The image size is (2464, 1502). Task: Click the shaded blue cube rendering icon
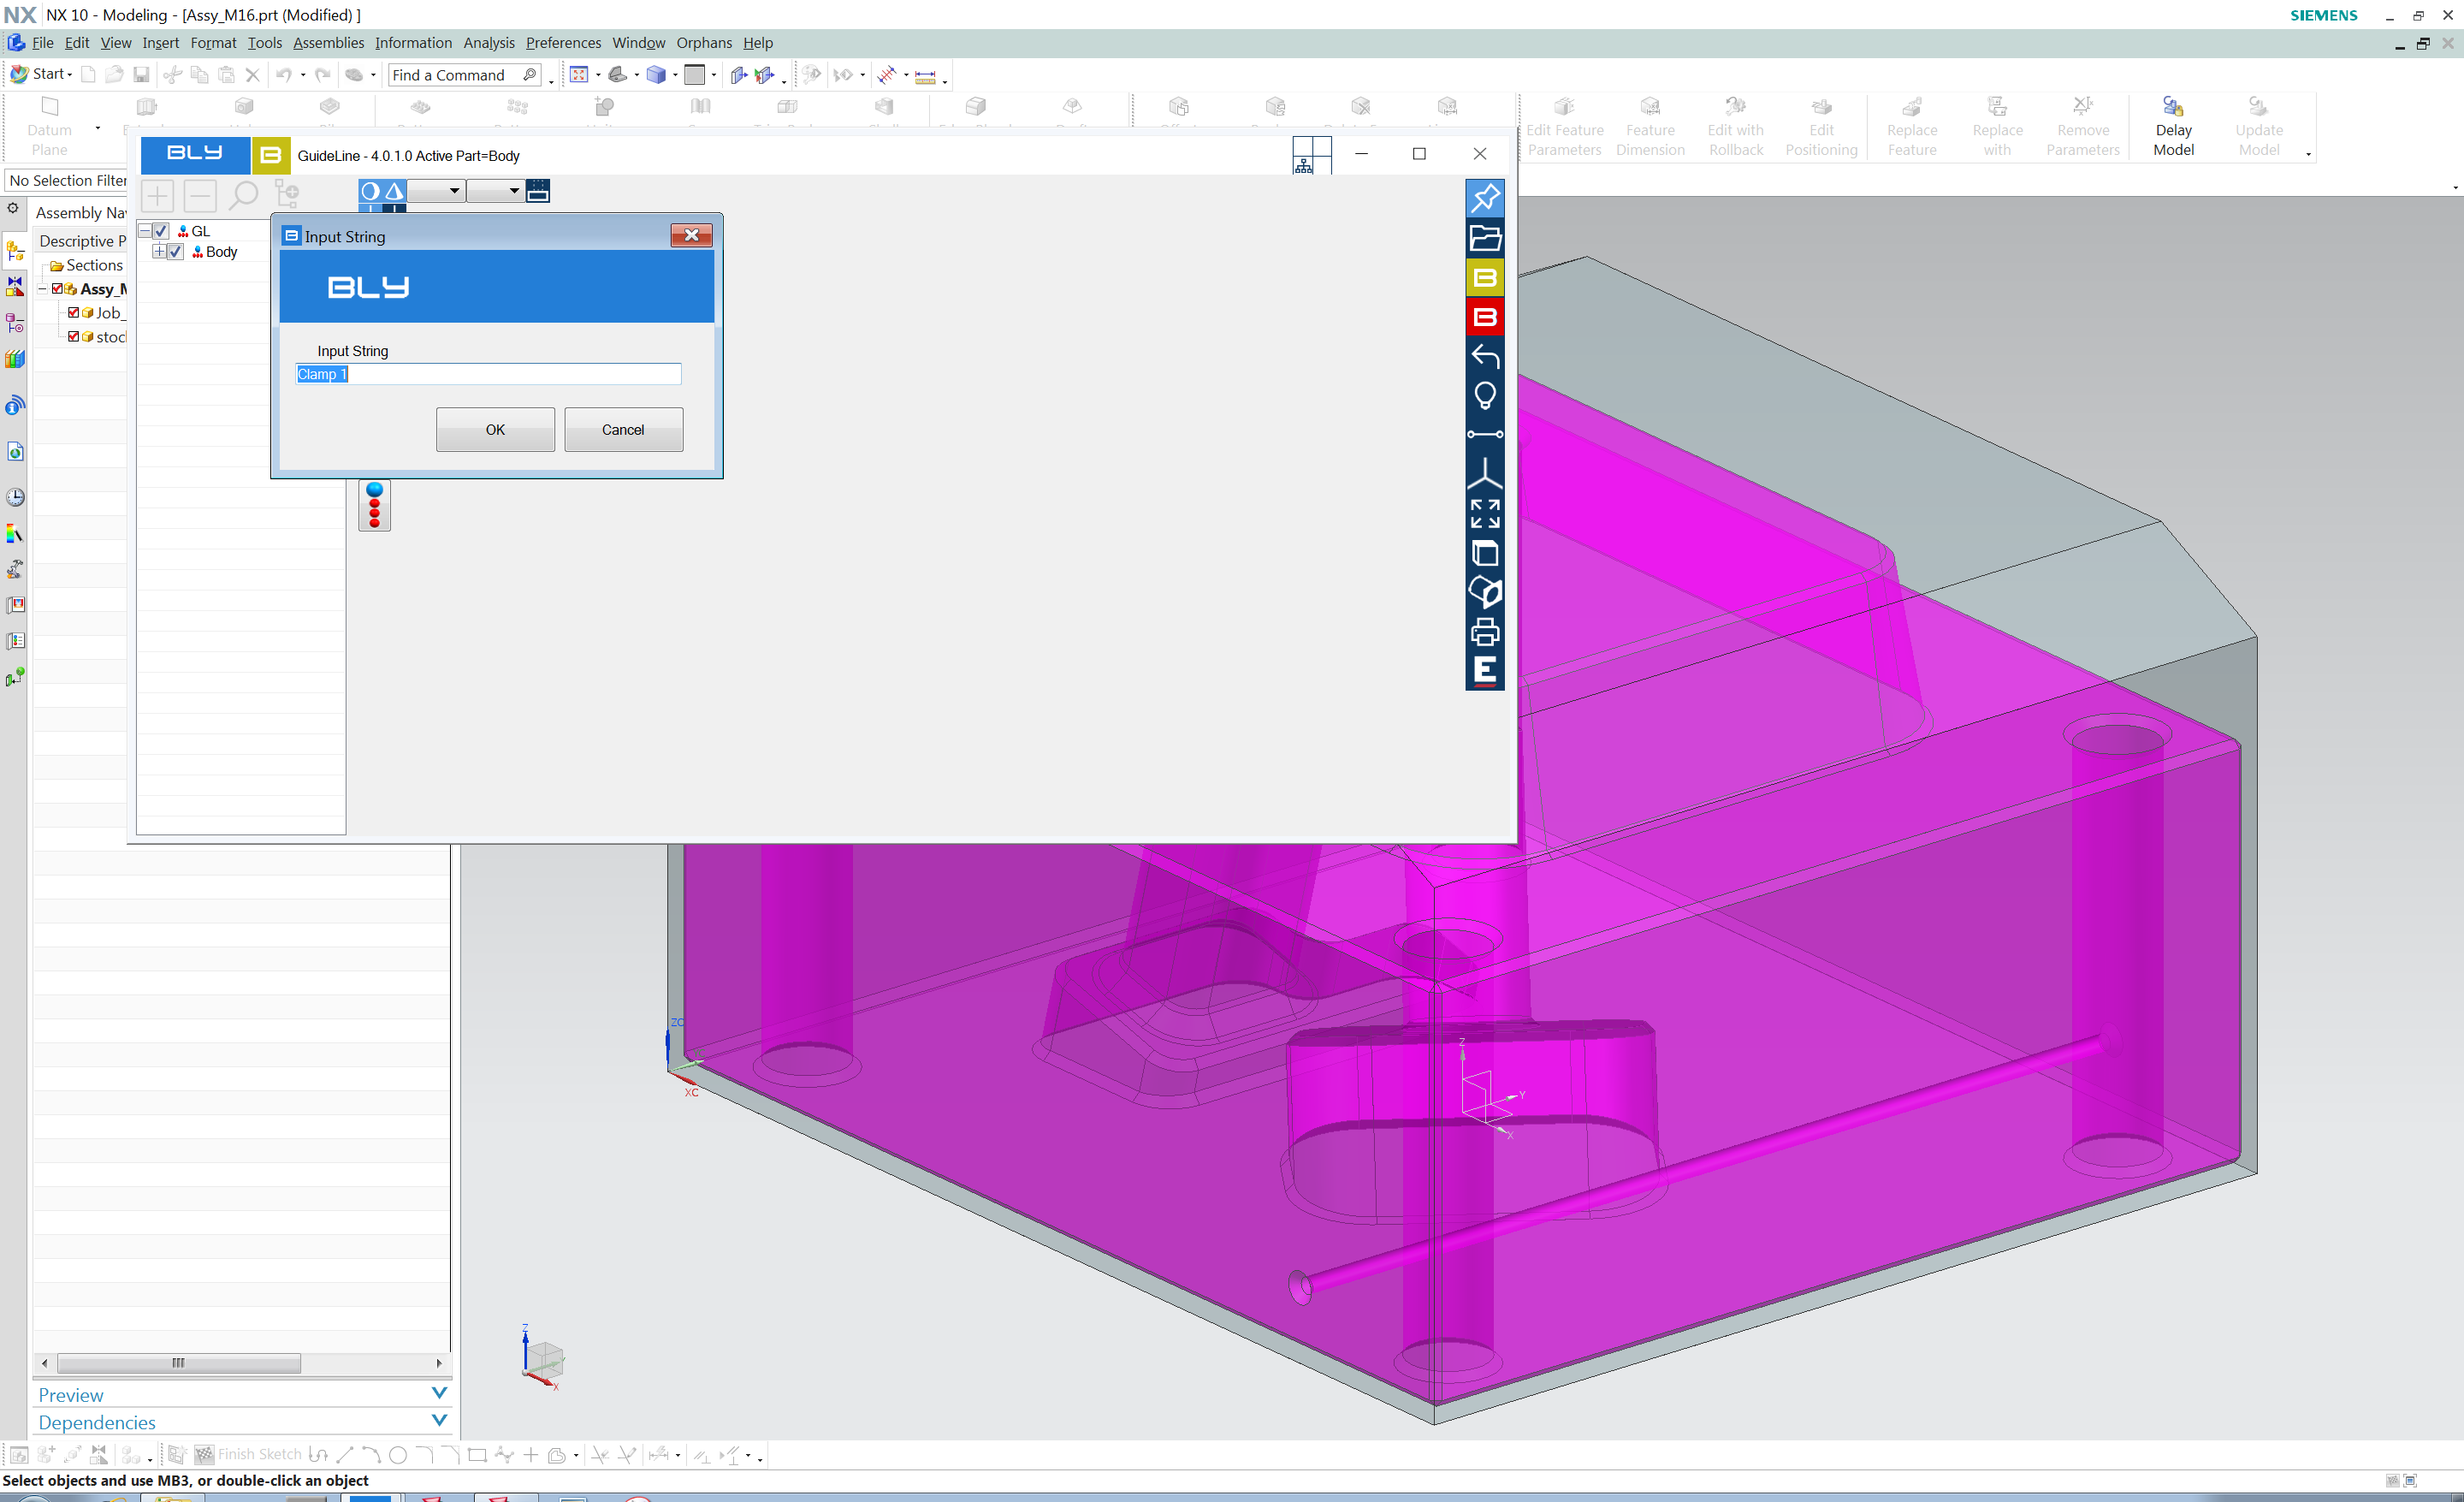pos(655,74)
